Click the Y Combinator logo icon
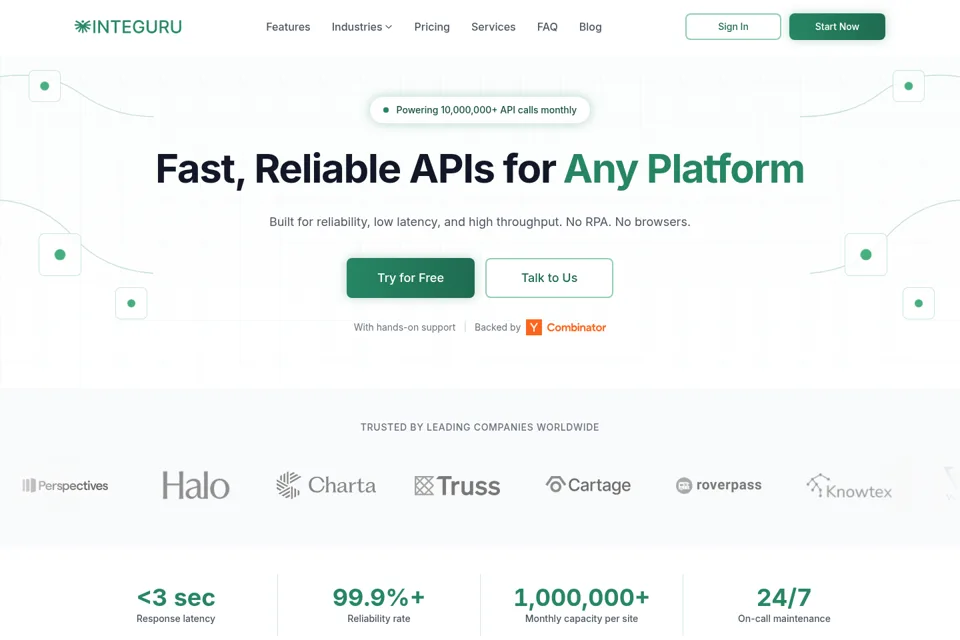 534,328
